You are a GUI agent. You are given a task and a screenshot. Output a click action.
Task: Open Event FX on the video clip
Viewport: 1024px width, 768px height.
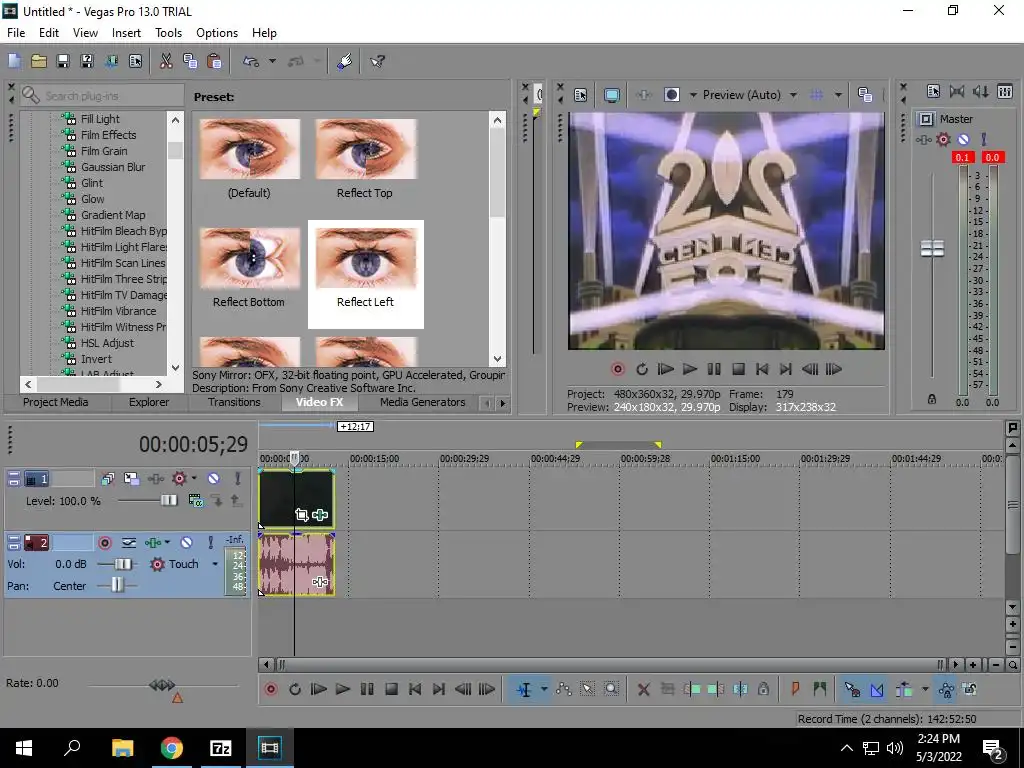(320, 515)
